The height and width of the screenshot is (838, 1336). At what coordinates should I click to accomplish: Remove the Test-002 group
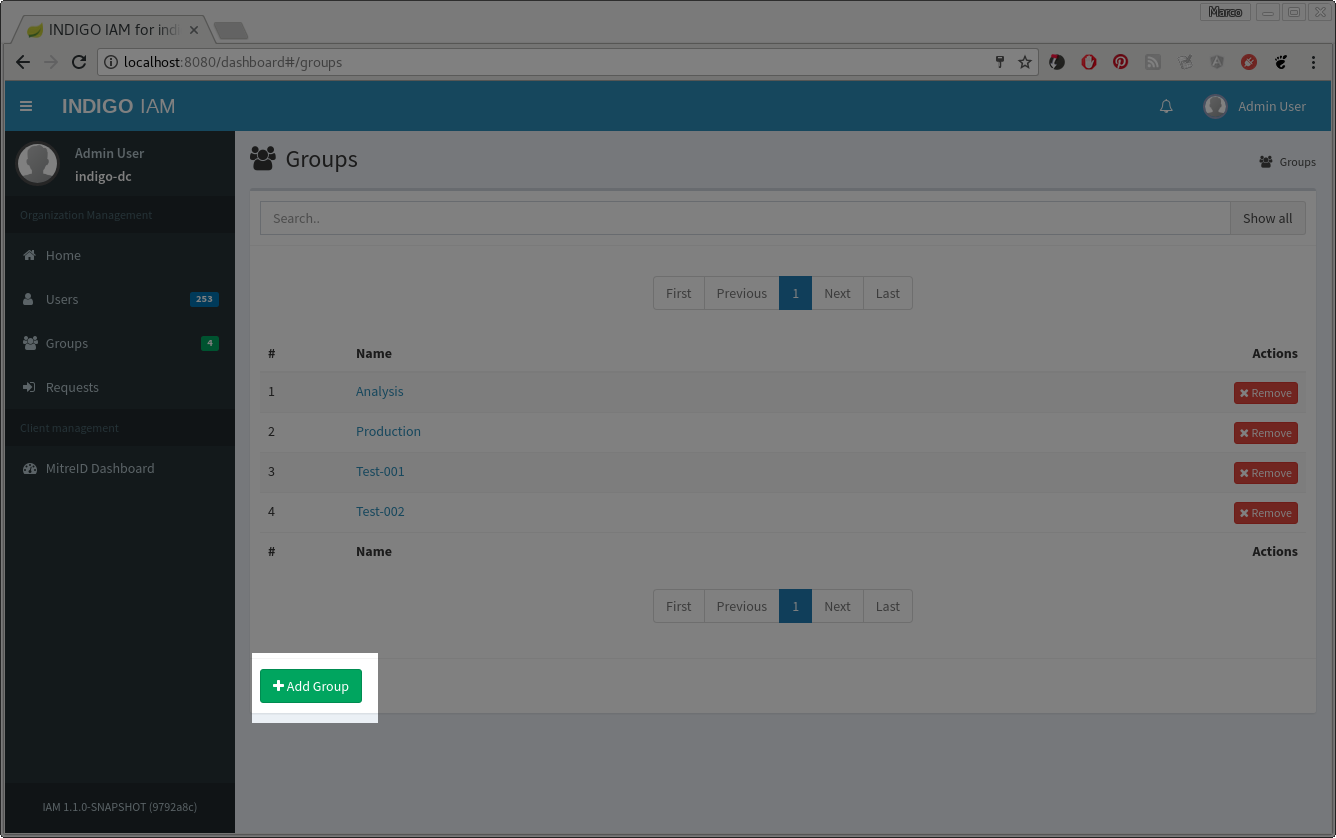[1265, 513]
